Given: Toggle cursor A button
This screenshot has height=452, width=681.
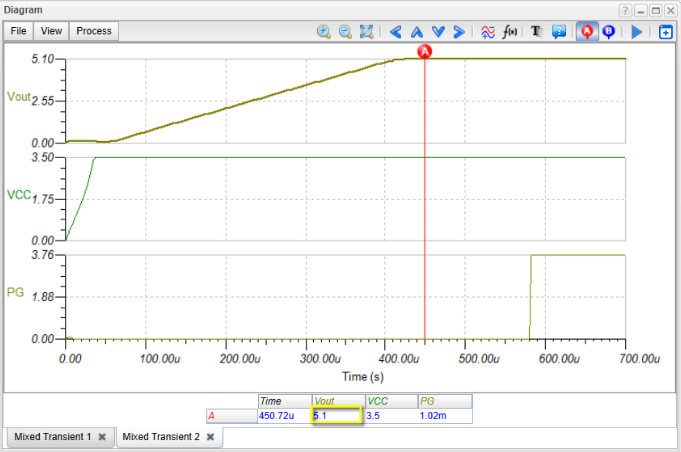Looking at the screenshot, I should pos(587,32).
